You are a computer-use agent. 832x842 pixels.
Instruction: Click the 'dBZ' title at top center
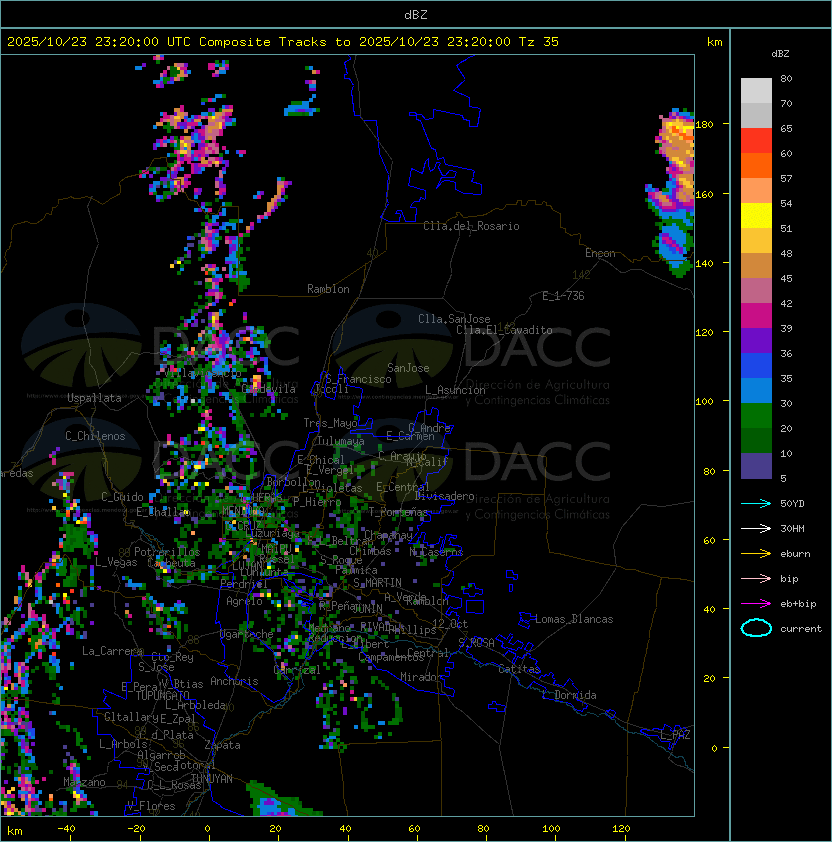pos(416,14)
